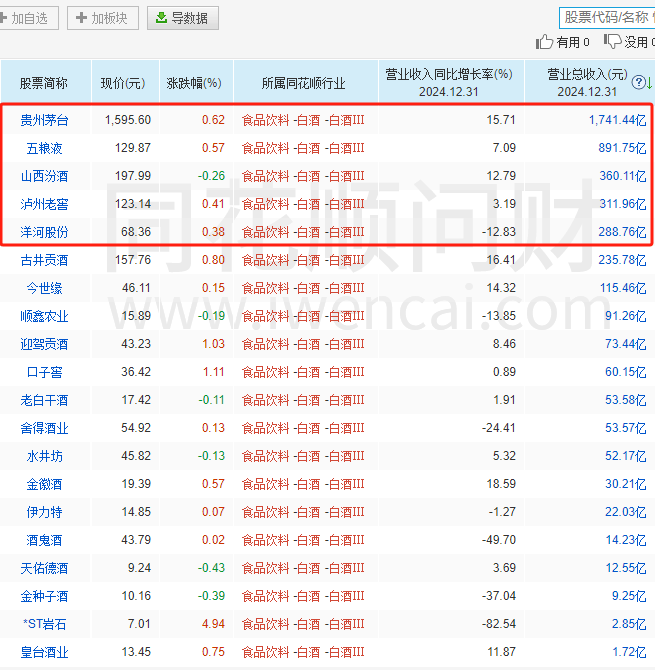The width and height of the screenshot is (655, 670).
Task: Open the 伊力特 stock link
Action: pyautogui.click(x=44, y=512)
